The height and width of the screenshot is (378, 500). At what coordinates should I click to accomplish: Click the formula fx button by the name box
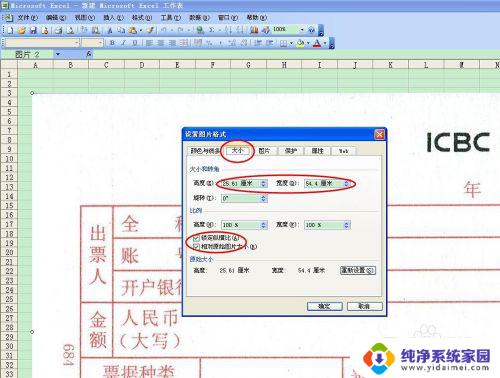pyautogui.click(x=89, y=54)
